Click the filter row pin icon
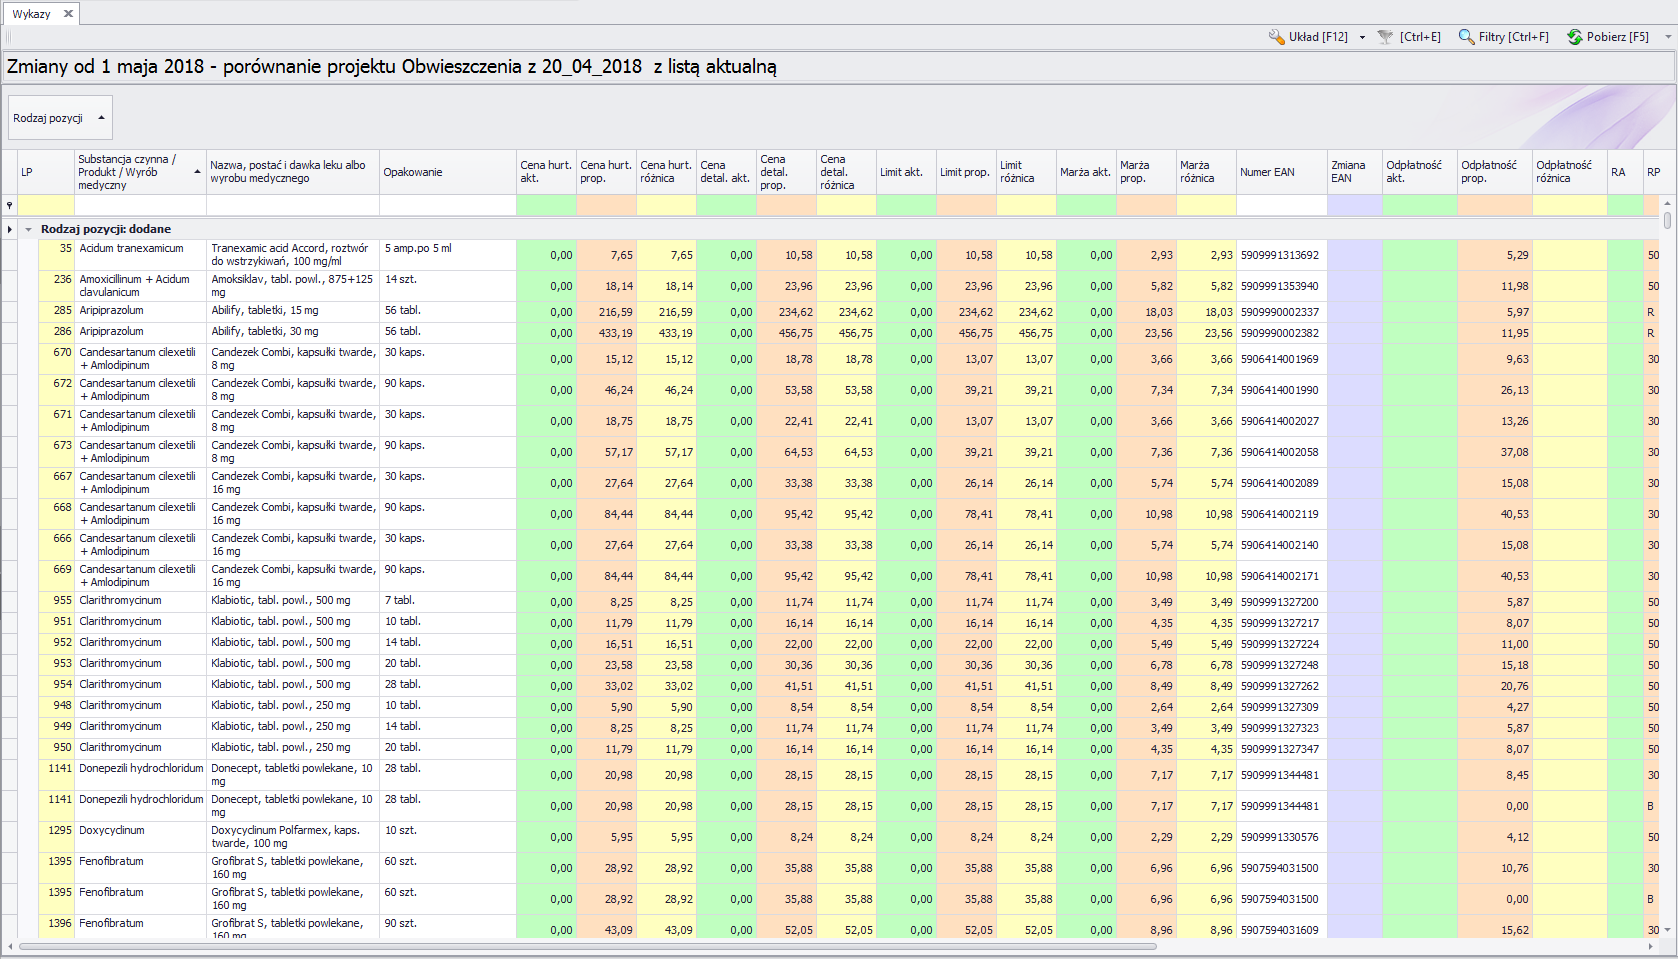Screen dimensions: 1678x959 [x=10, y=206]
